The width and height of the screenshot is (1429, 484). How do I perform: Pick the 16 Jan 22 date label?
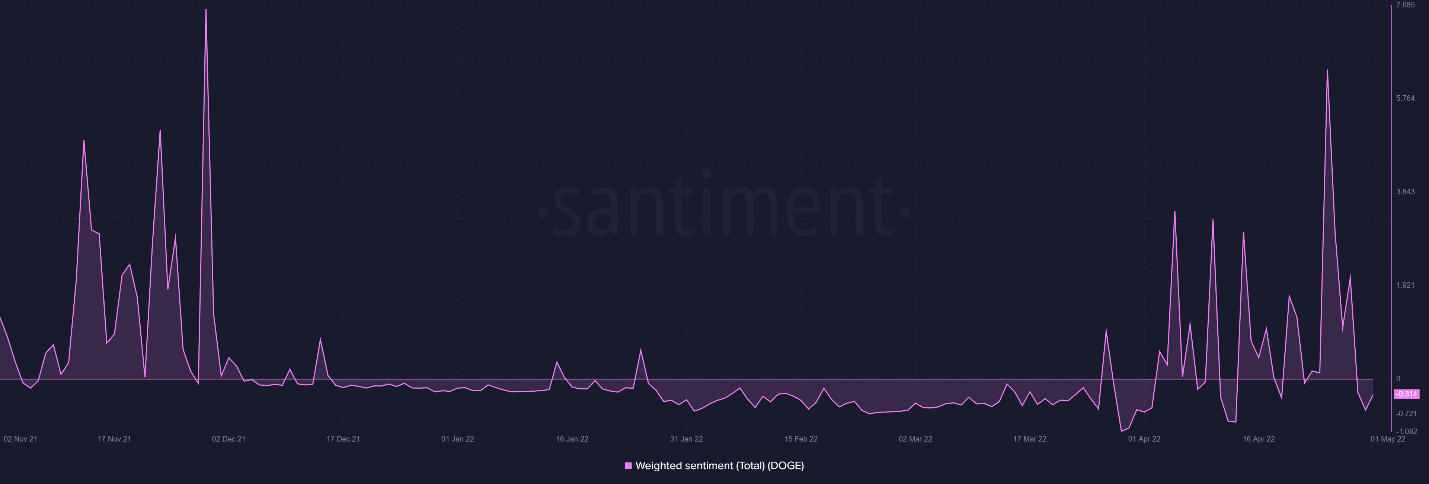[x=572, y=438]
